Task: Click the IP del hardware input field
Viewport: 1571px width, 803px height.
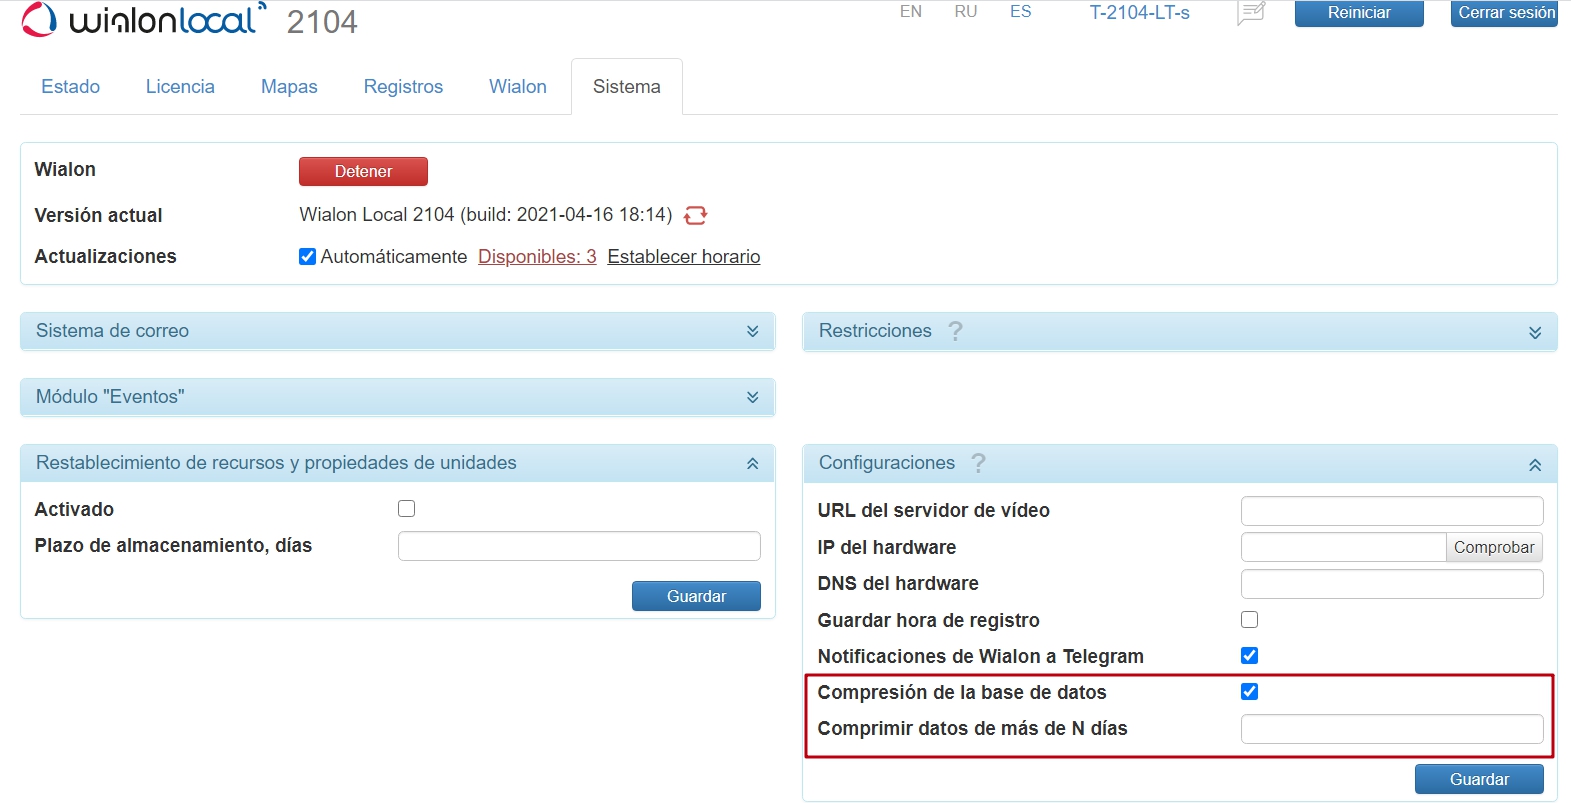Action: pyautogui.click(x=1343, y=547)
